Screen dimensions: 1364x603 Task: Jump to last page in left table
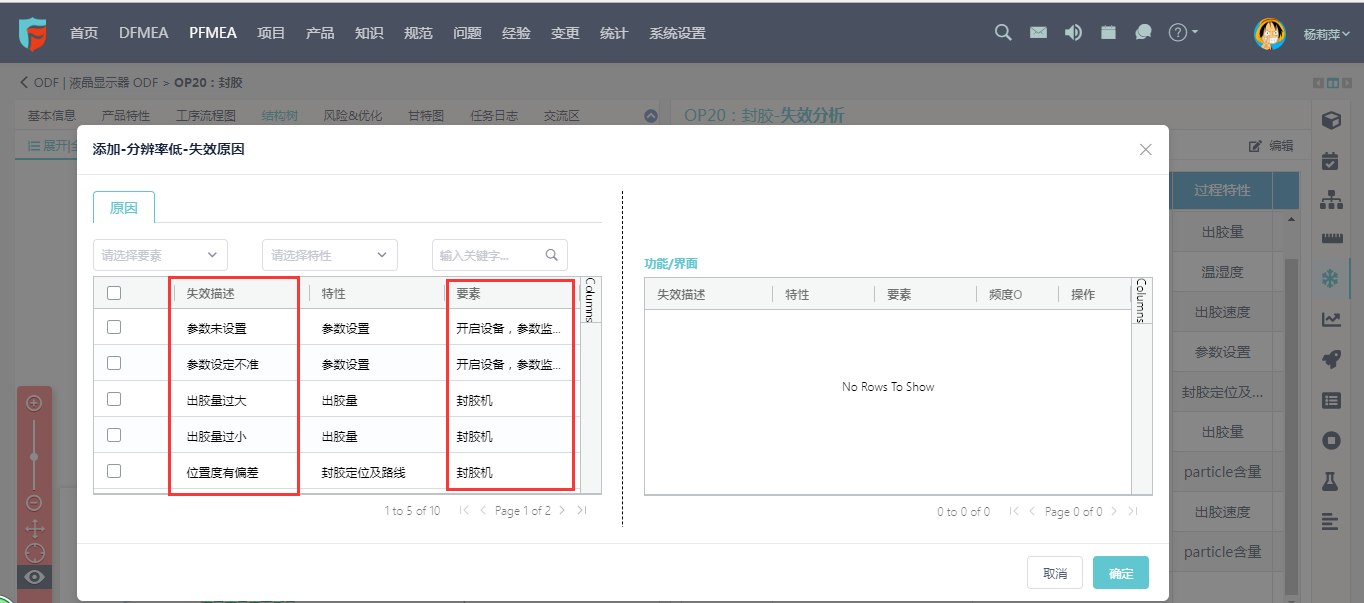click(582, 510)
